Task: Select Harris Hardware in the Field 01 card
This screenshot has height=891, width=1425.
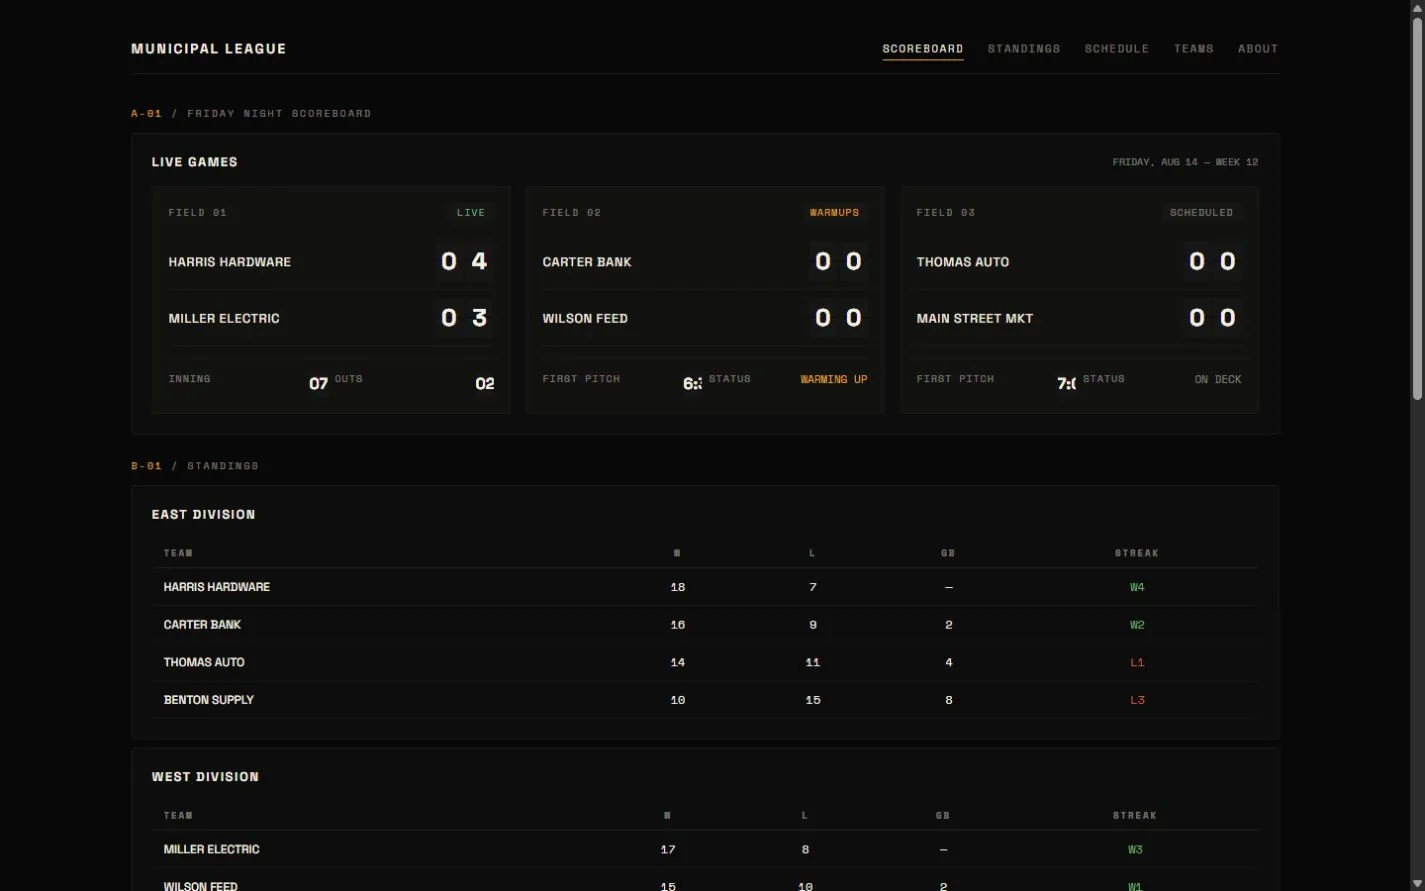Action: pyautogui.click(x=229, y=262)
